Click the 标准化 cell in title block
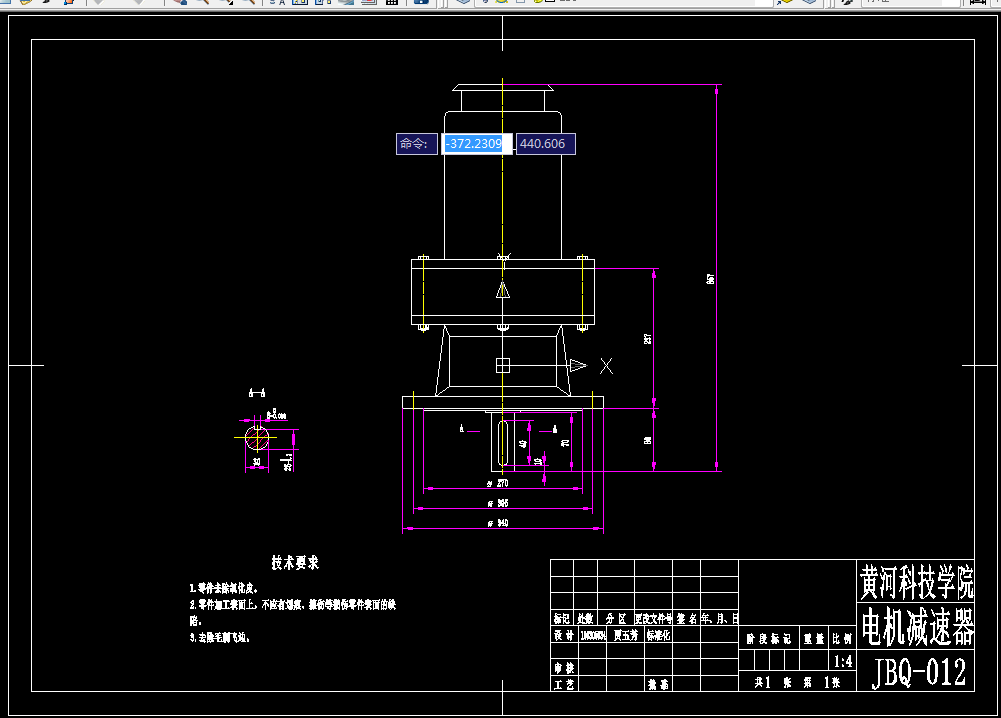1001x718 pixels. [658, 635]
